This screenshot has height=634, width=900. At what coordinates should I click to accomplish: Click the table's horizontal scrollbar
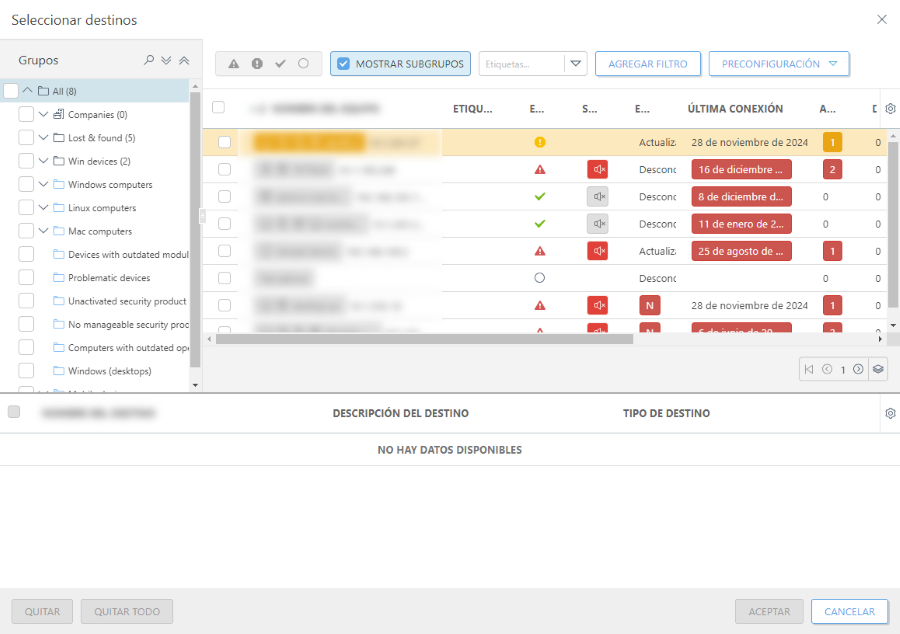pos(425,339)
